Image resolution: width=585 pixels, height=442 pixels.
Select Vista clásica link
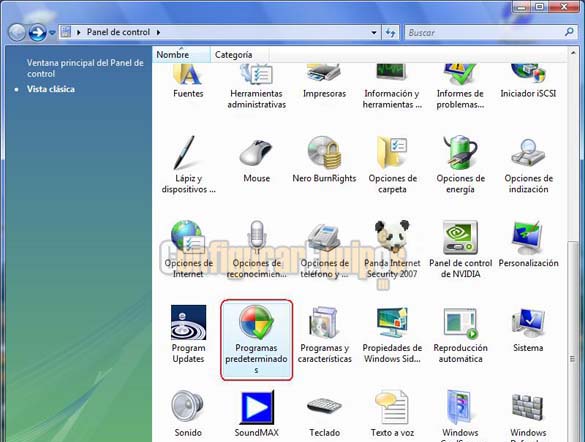51,89
